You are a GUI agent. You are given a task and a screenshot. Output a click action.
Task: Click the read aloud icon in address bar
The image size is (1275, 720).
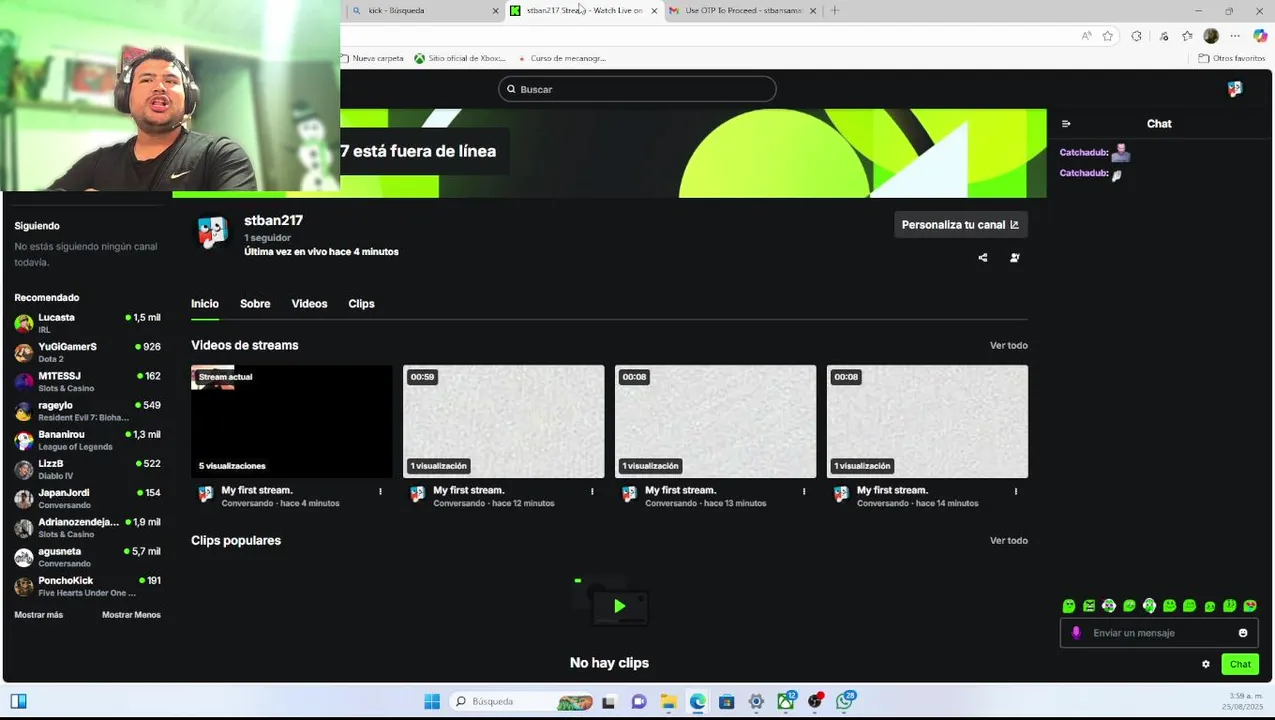coord(1086,36)
